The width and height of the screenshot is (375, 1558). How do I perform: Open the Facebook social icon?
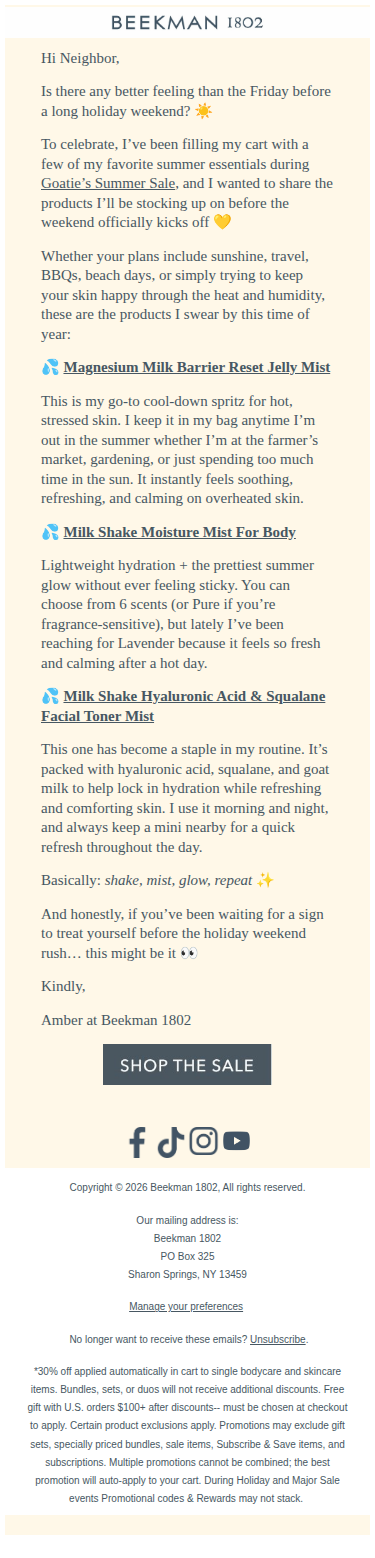(138, 1141)
